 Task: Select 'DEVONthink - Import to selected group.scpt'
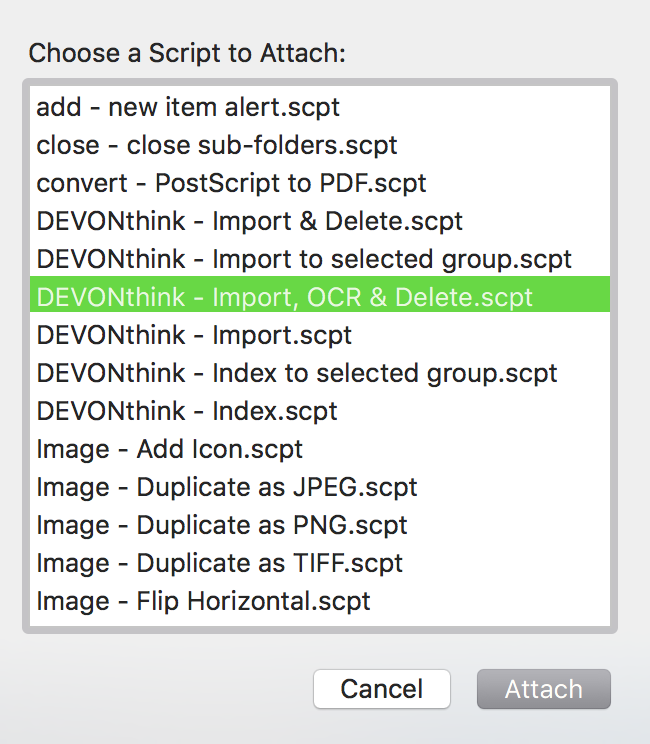320,259
